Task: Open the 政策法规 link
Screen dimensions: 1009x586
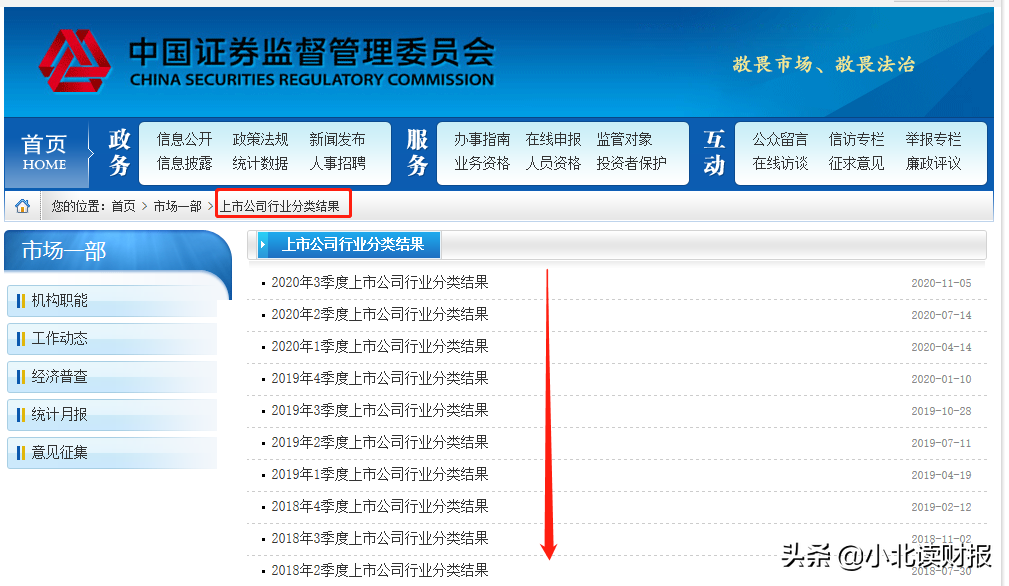Action: (x=261, y=140)
